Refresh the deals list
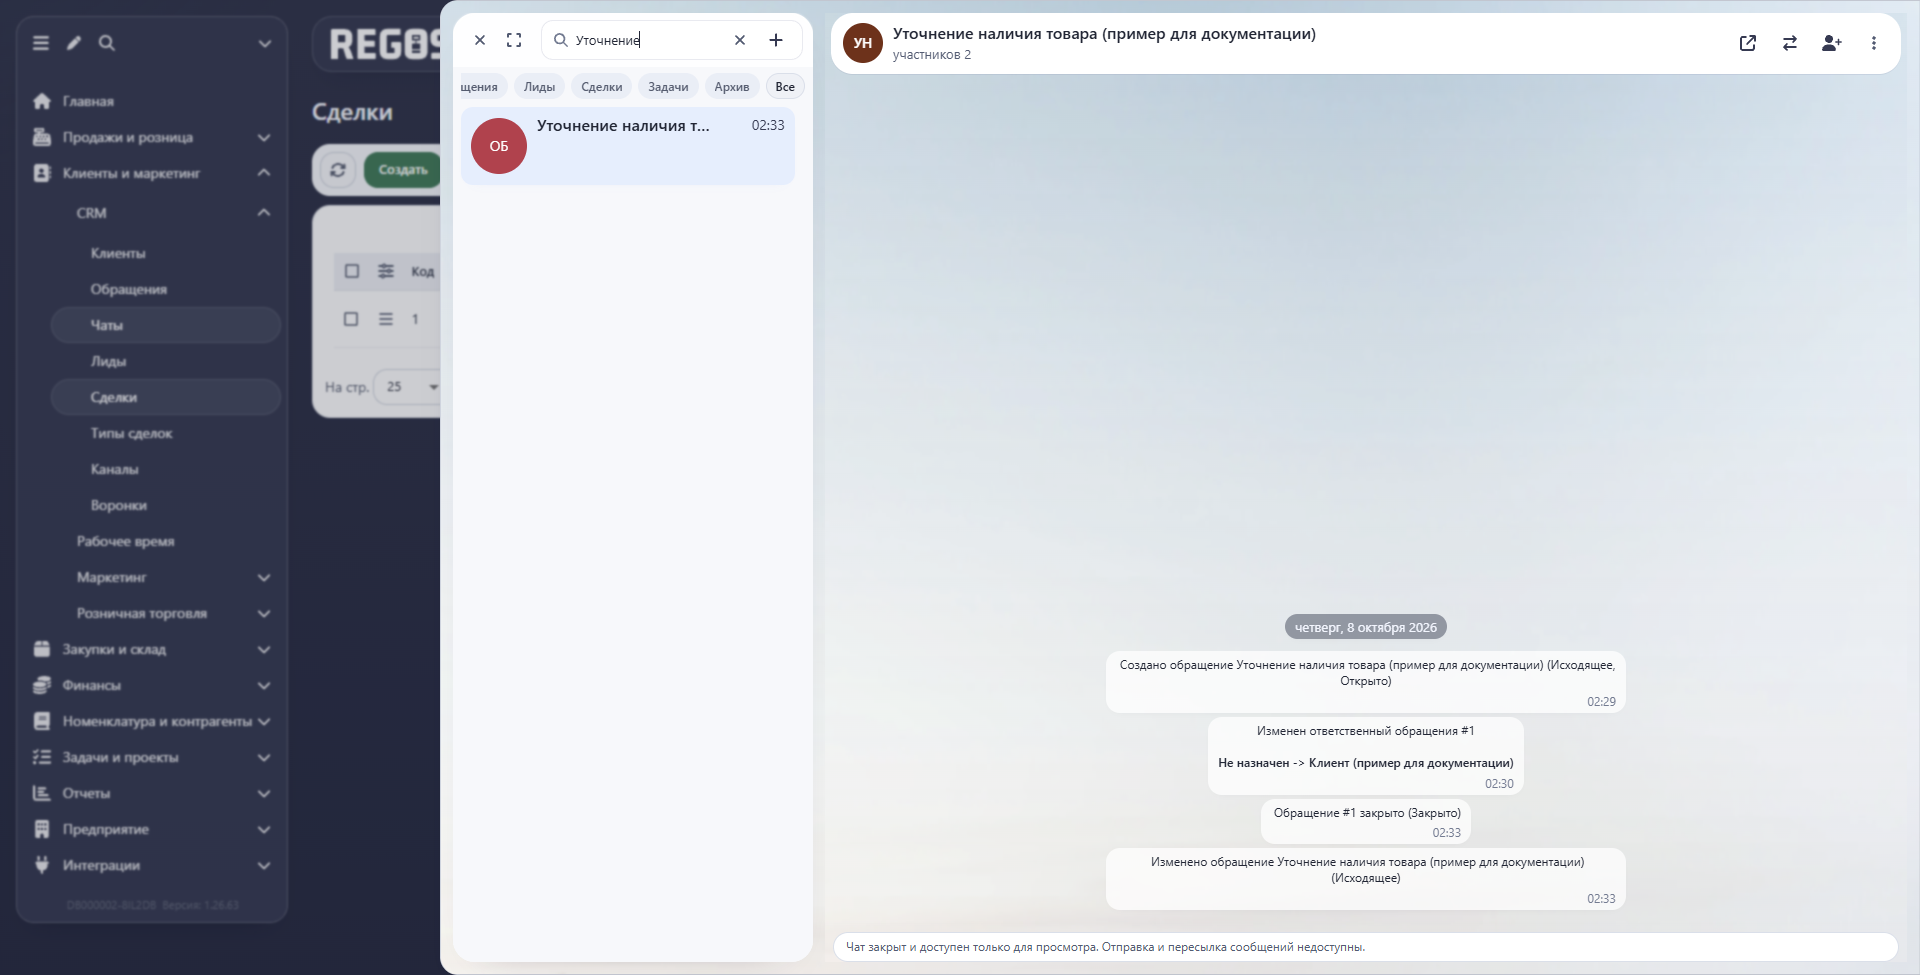The height and width of the screenshot is (975, 1920). coord(338,170)
